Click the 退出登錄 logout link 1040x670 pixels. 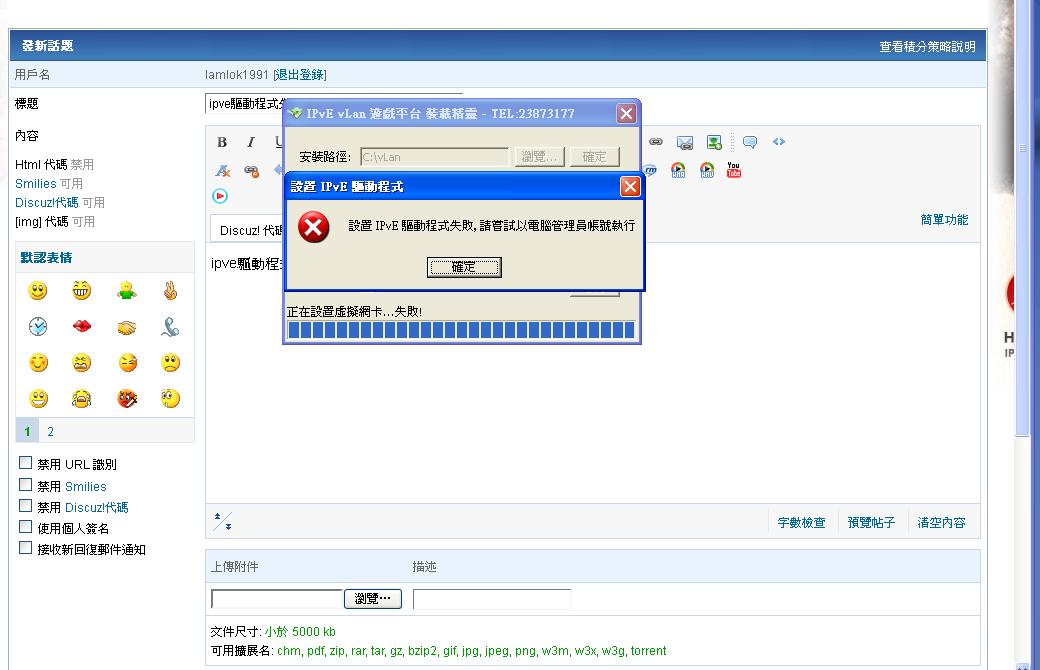[x=300, y=74]
